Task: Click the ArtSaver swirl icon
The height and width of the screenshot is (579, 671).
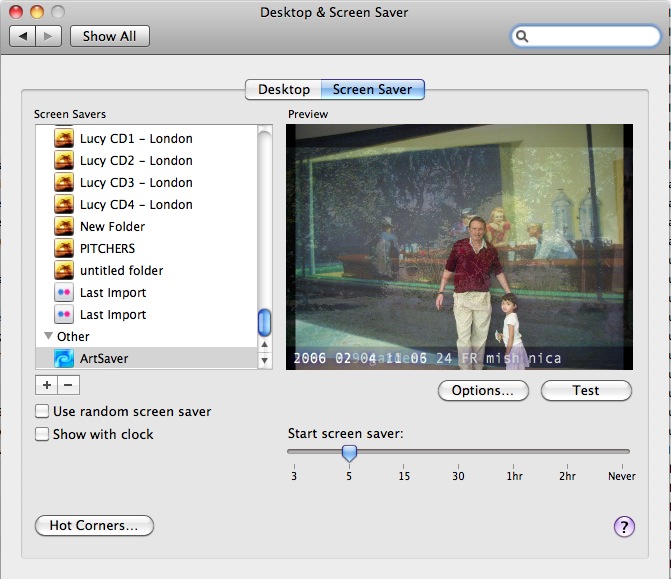Action: tap(64, 359)
